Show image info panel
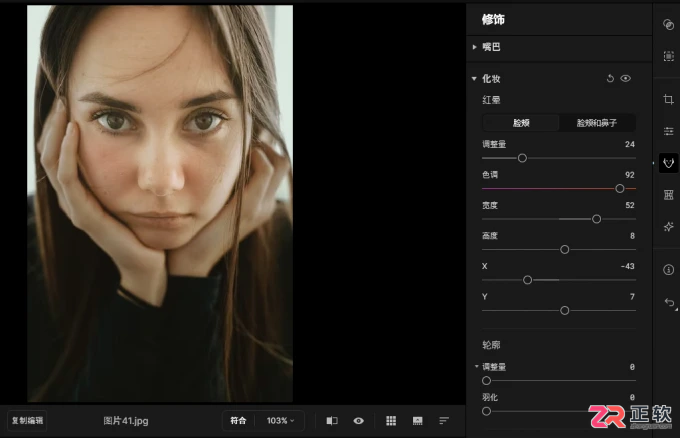This screenshot has height=438, width=680. 668,270
